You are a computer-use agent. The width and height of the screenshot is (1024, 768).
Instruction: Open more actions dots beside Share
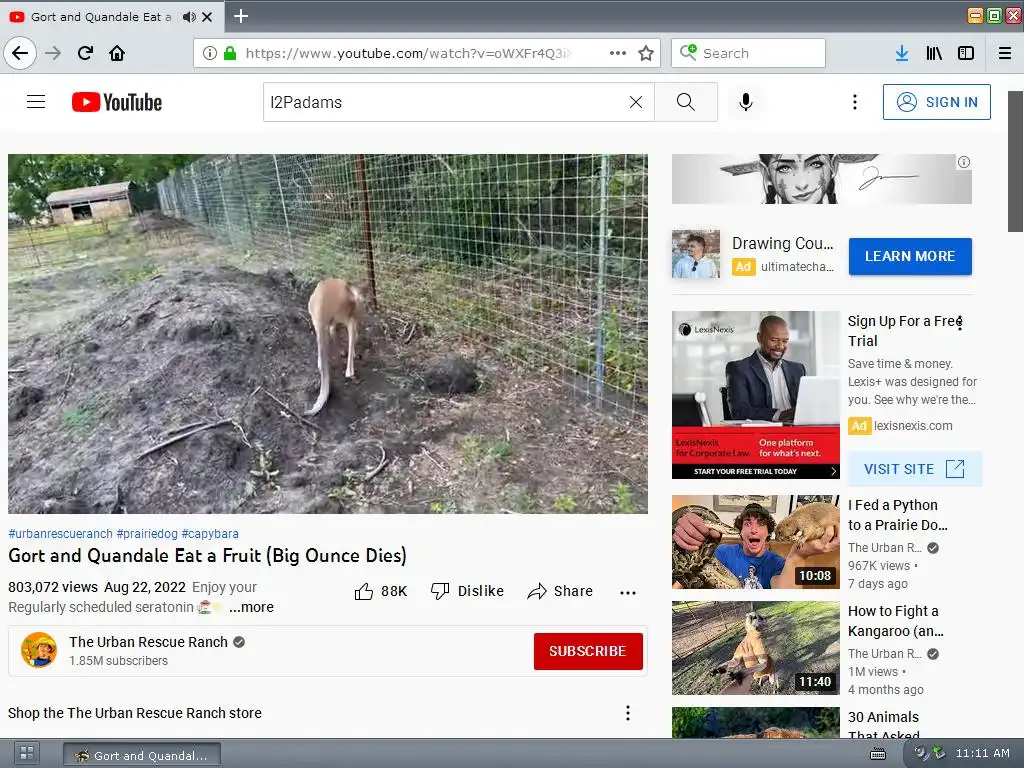[x=628, y=592]
